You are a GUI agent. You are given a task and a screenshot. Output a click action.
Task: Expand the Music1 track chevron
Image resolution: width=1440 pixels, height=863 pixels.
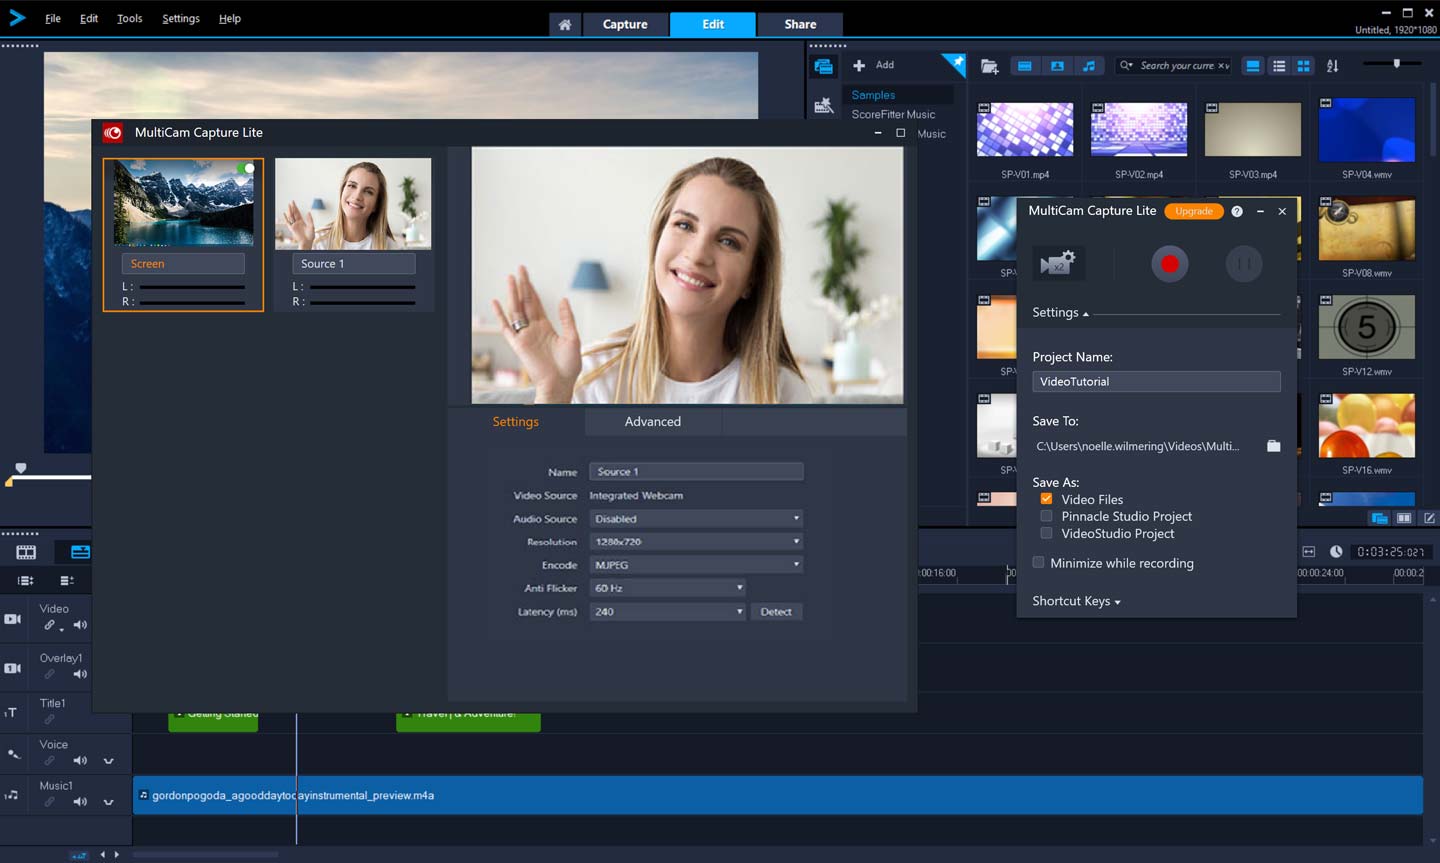click(x=108, y=802)
